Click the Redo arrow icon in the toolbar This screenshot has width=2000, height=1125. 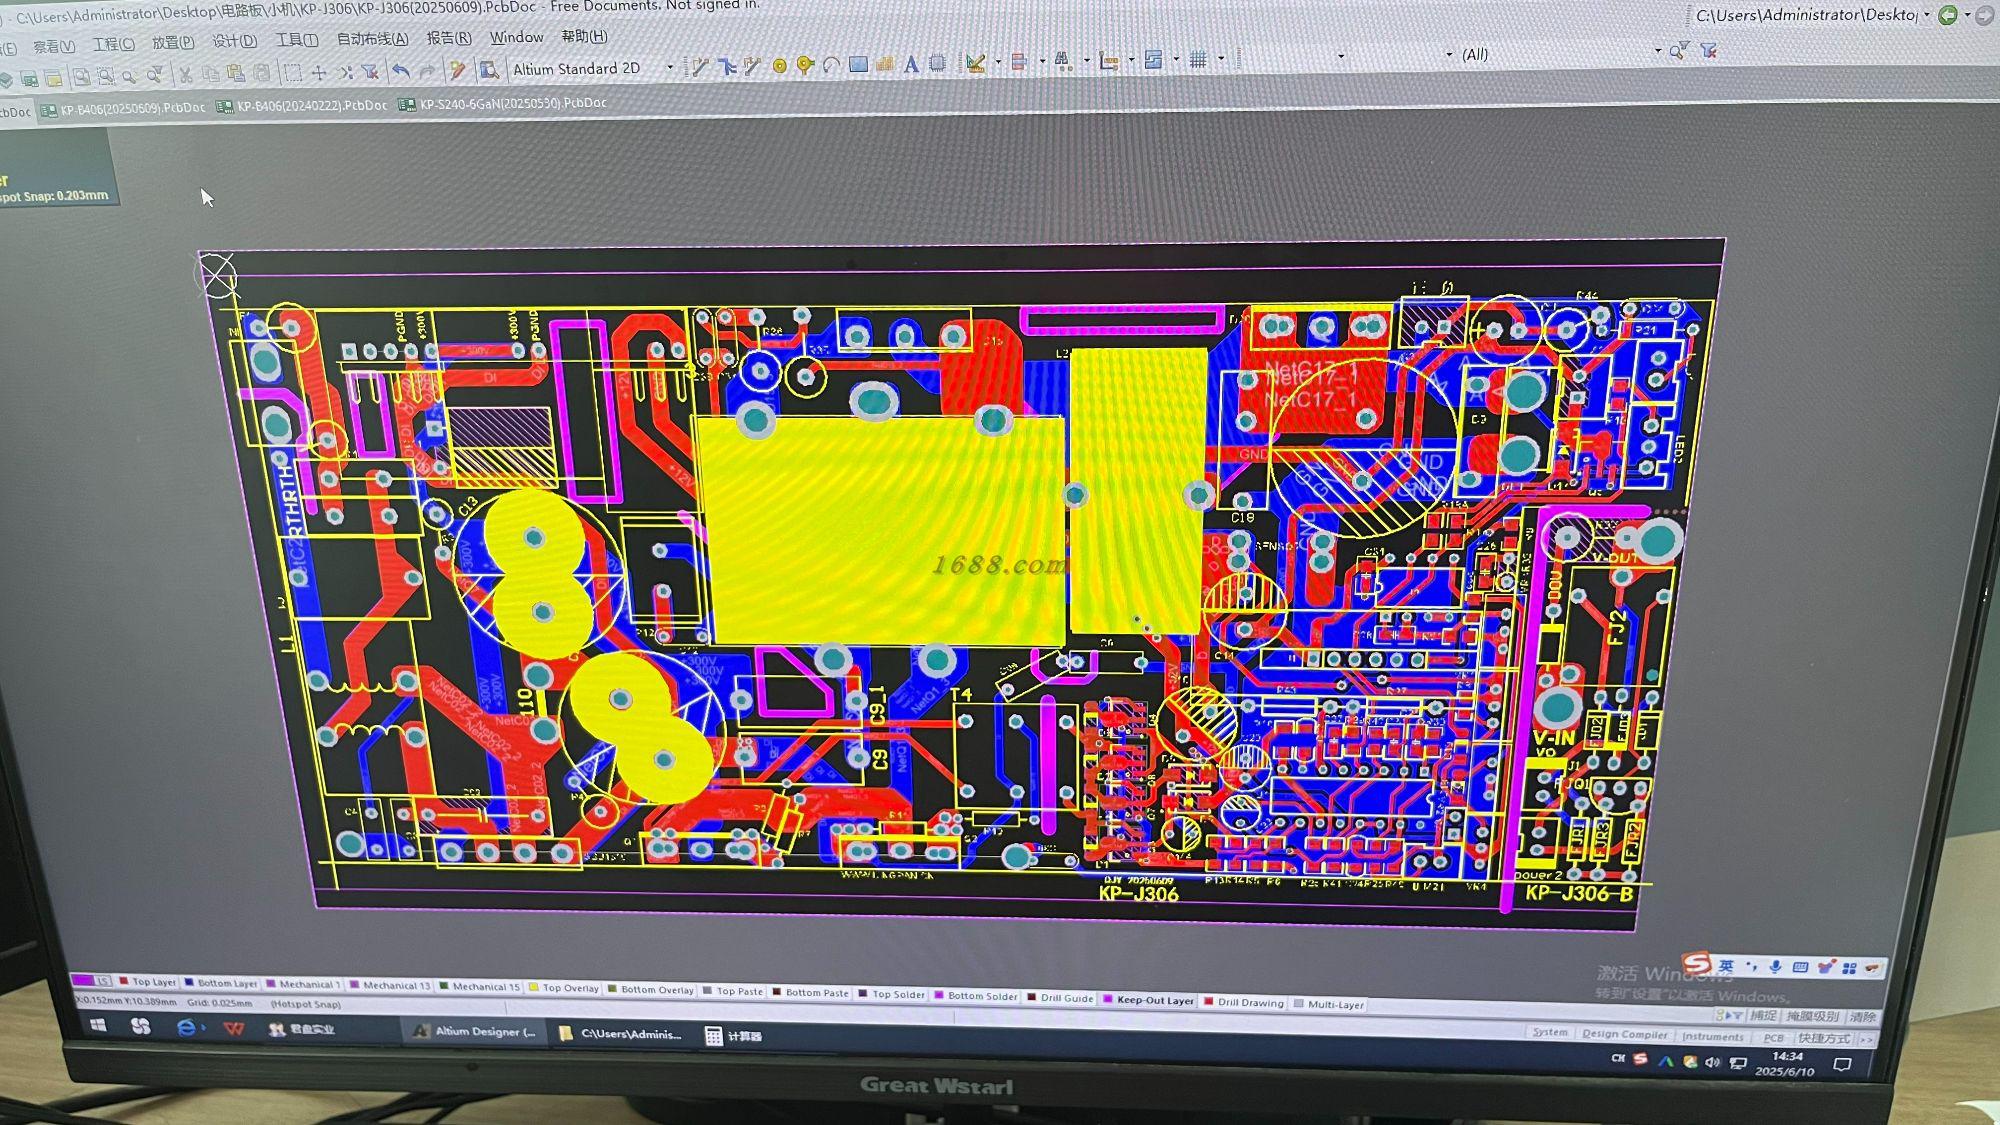427,71
